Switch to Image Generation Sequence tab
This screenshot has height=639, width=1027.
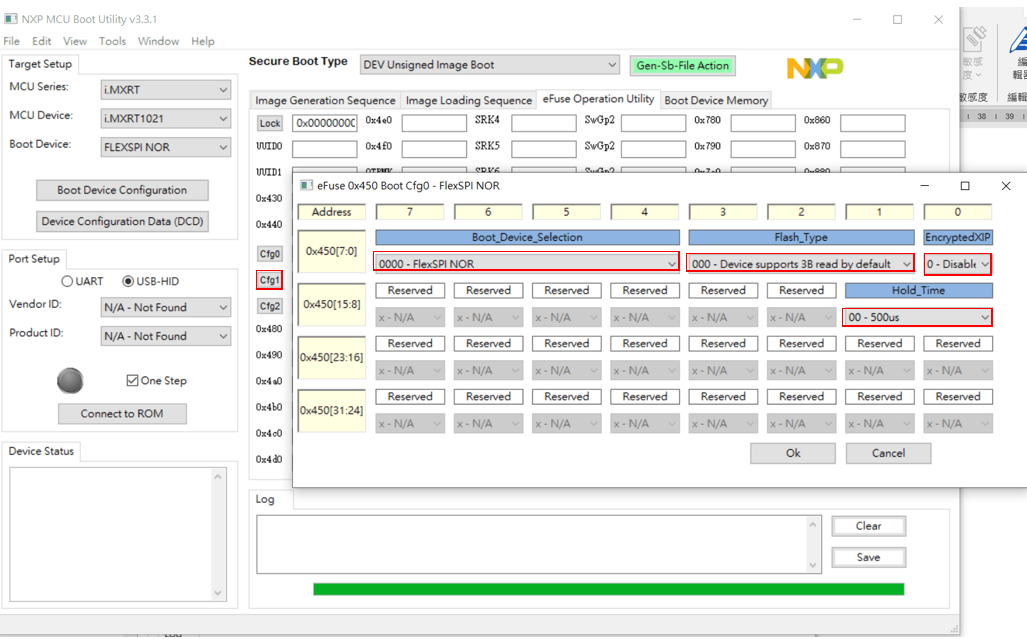325,100
